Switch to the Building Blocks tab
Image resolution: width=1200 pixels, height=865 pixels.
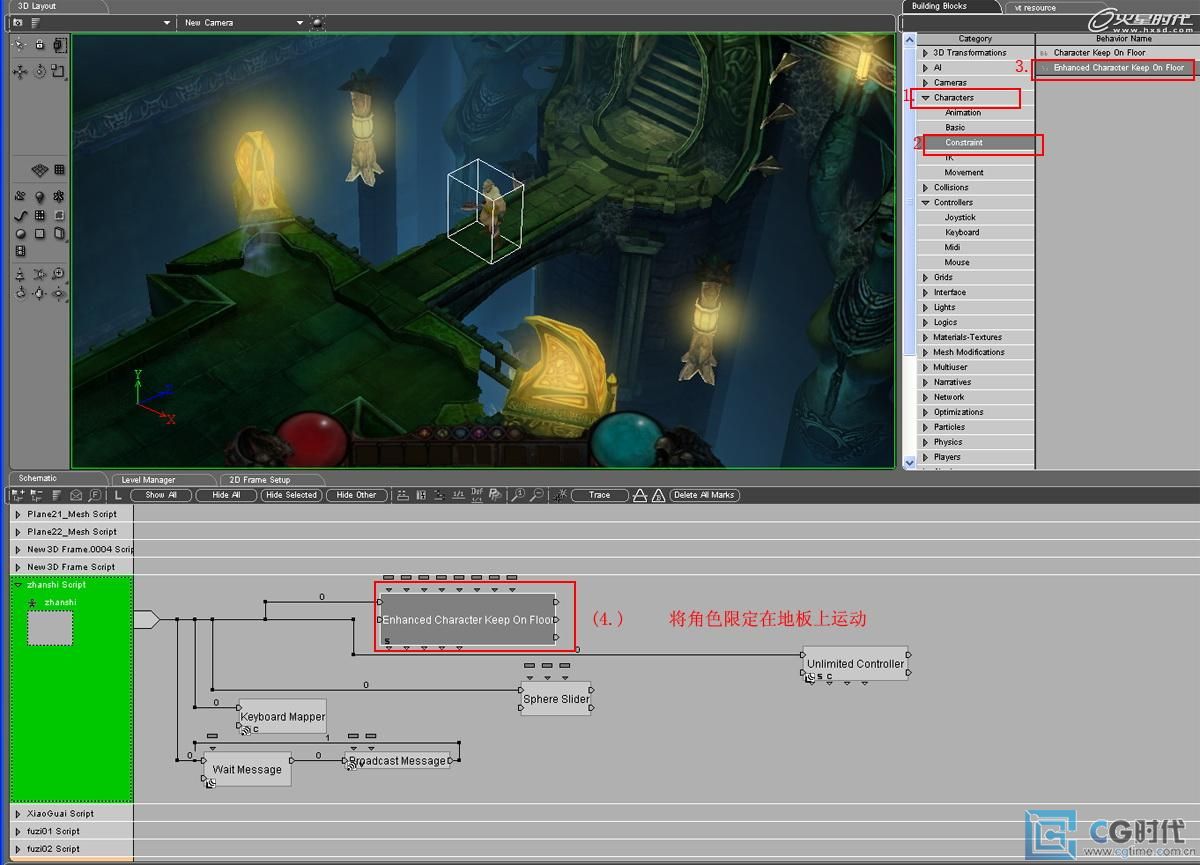coord(940,6)
